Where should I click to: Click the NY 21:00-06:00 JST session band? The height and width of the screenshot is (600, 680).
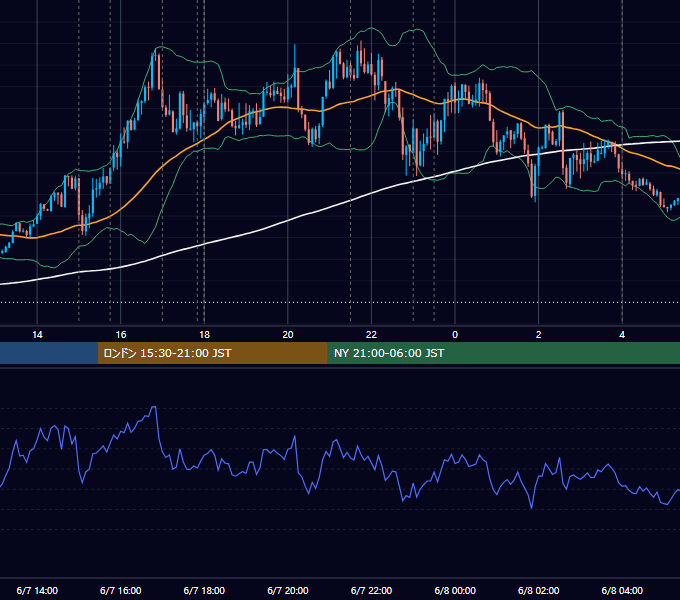(x=503, y=353)
